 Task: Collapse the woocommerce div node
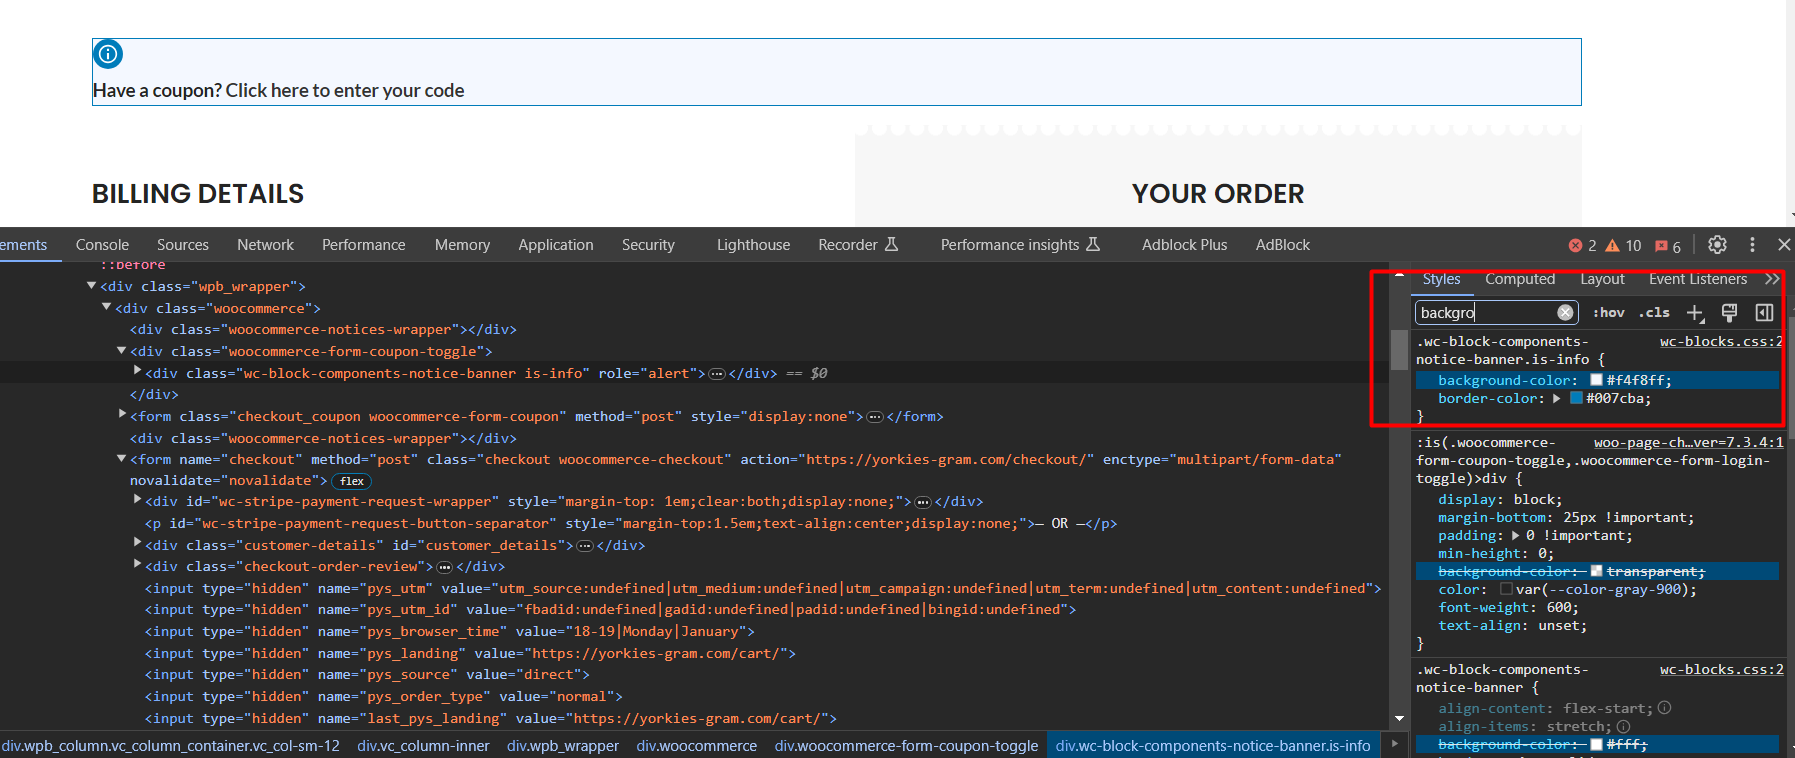coord(106,308)
